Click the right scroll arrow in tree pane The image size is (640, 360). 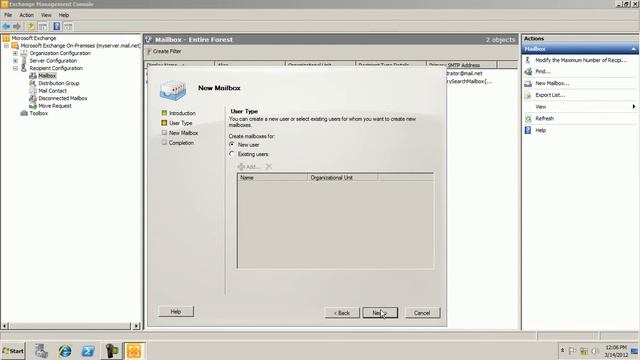click(x=136, y=326)
